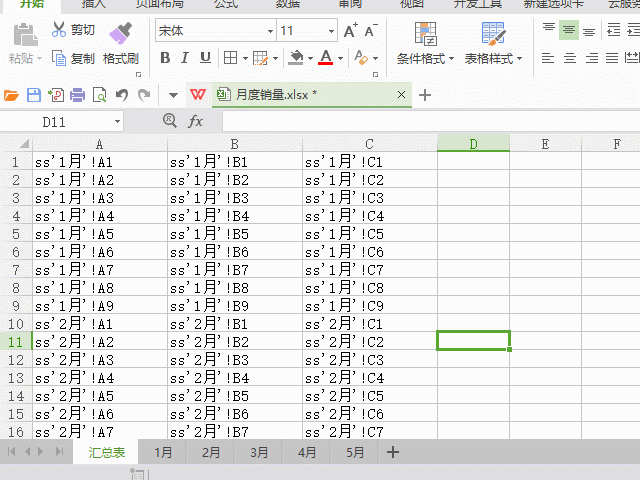Viewport: 640px width, 480px height.
Task: Switch to the 3月 sheet tab
Action: tap(259, 452)
